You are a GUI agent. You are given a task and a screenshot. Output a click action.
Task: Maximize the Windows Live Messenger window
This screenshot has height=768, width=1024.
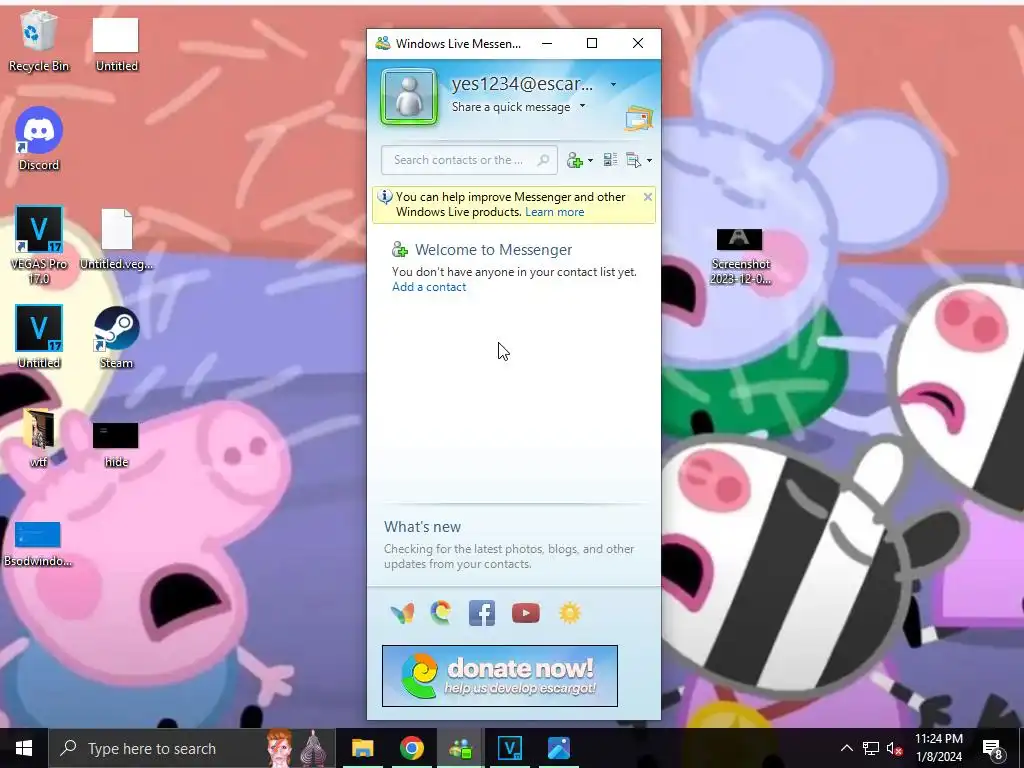click(592, 43)
